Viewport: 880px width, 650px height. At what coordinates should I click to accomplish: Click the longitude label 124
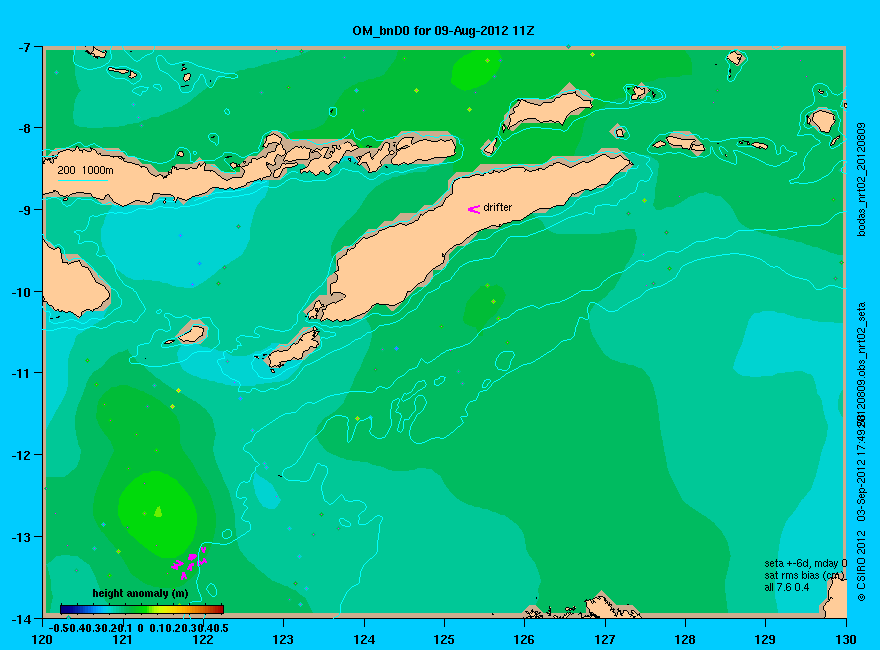[364, 639]
